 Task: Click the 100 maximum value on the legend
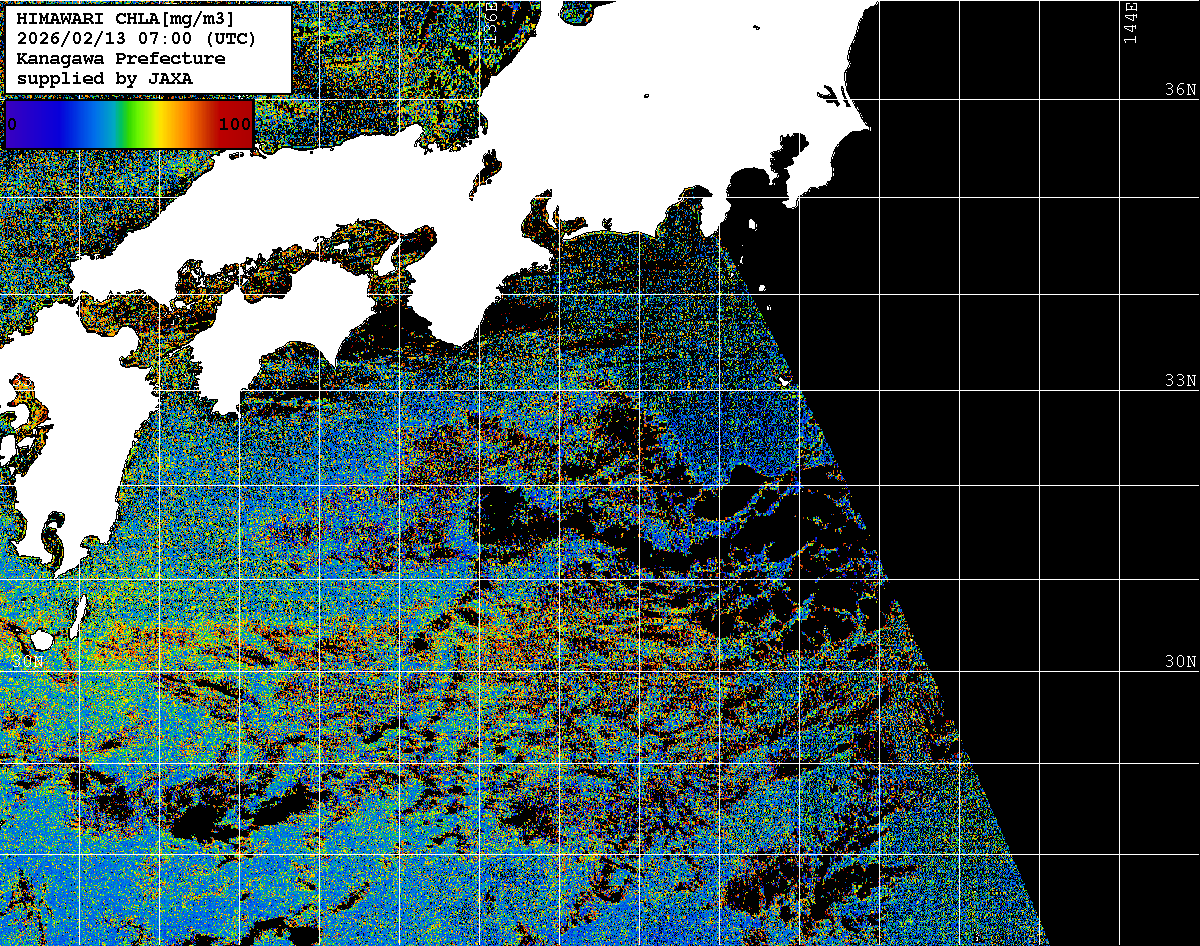click(234, 125)
